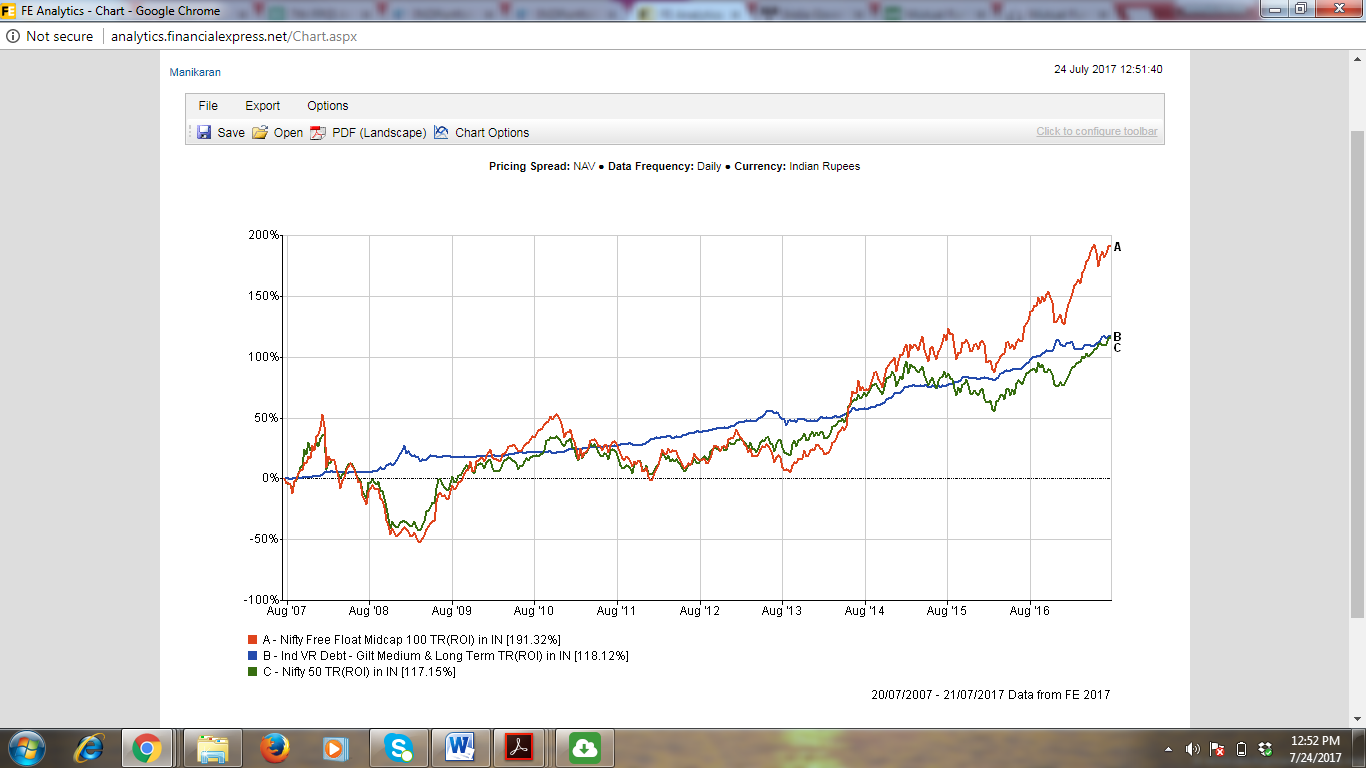Click the Open label in toolbar

pos(288,133)
